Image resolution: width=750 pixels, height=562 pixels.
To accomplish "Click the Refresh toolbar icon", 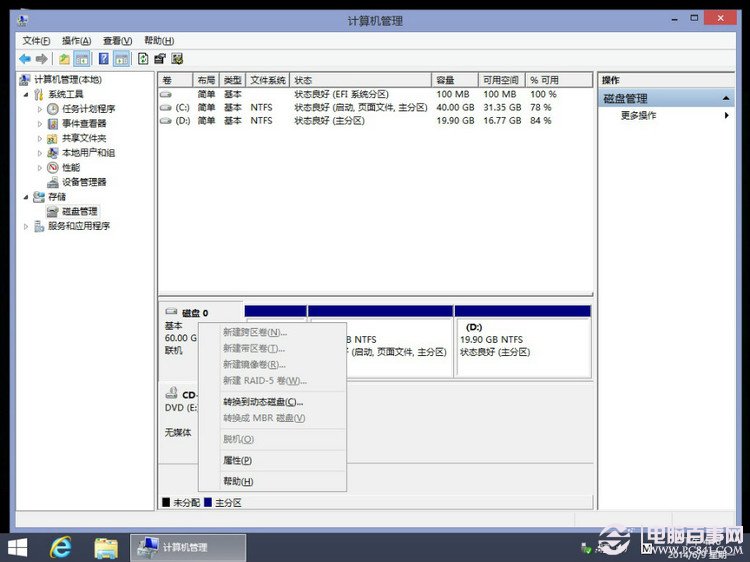I will [x=143, y=59].
